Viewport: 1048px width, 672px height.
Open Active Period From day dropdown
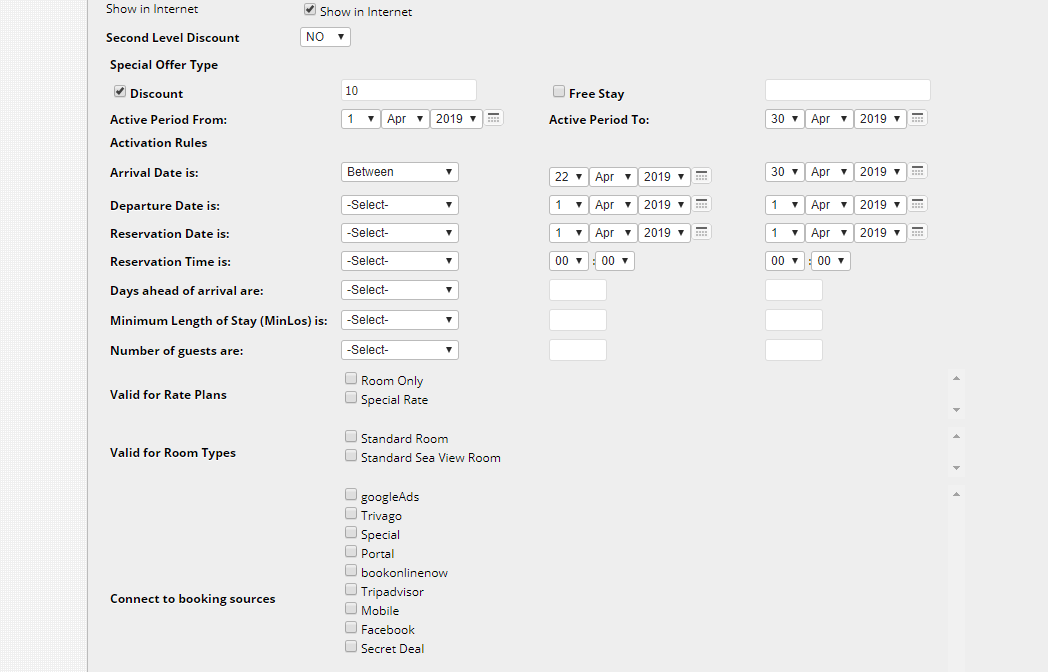360,119
